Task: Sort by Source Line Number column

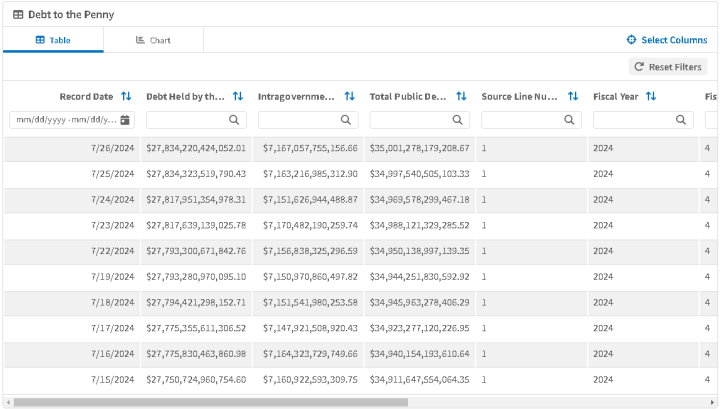Action: click(573, 96)
